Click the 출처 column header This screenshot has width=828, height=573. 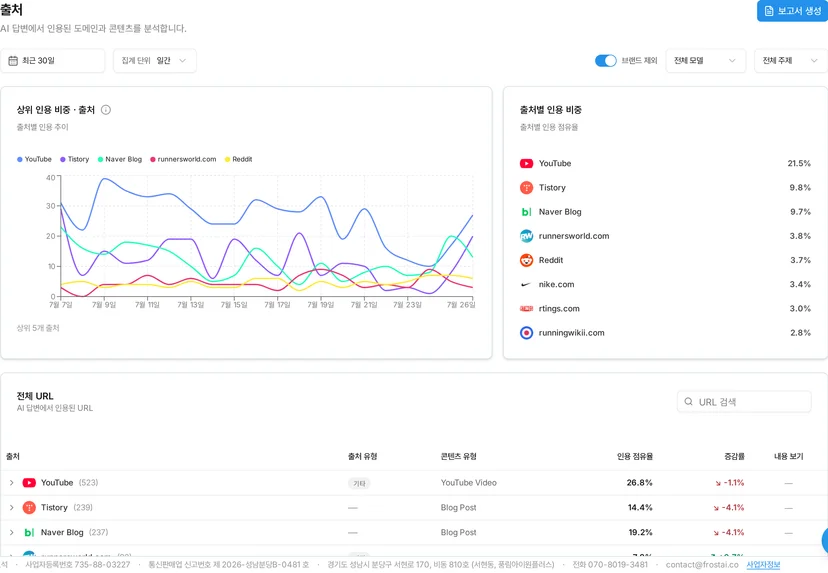pos(13,456)
